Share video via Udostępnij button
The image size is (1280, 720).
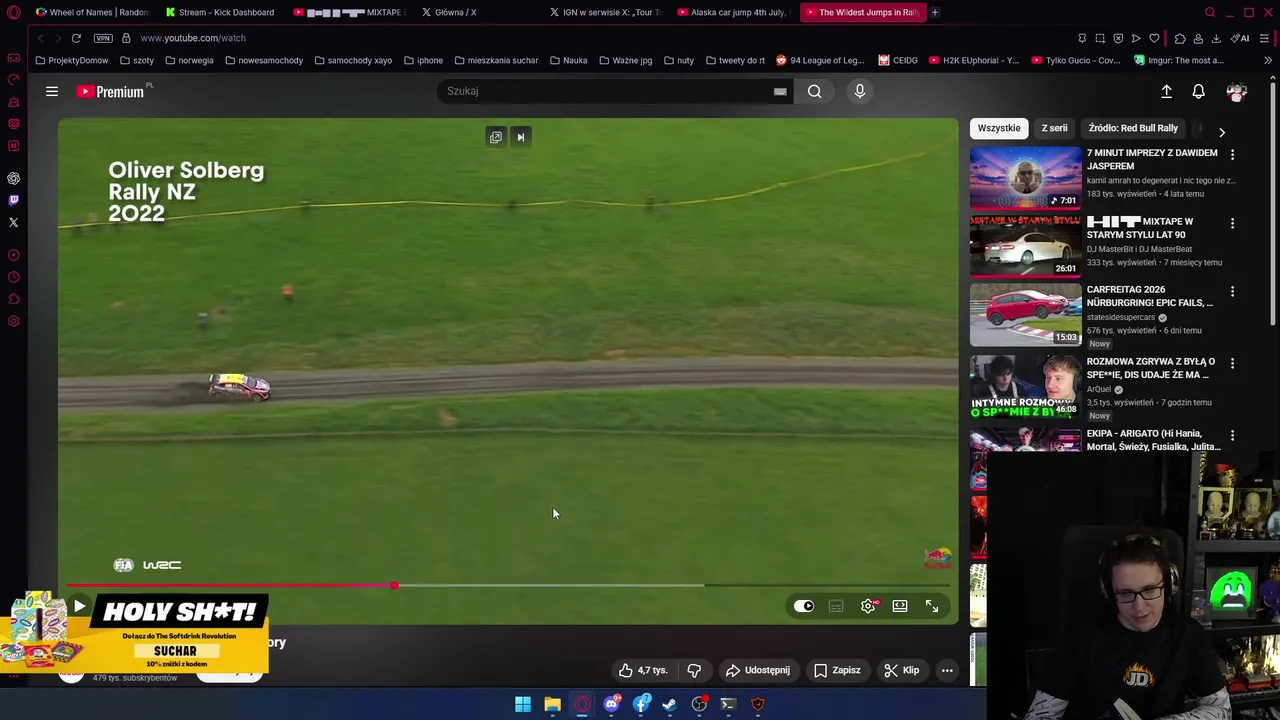click(757, 670)
